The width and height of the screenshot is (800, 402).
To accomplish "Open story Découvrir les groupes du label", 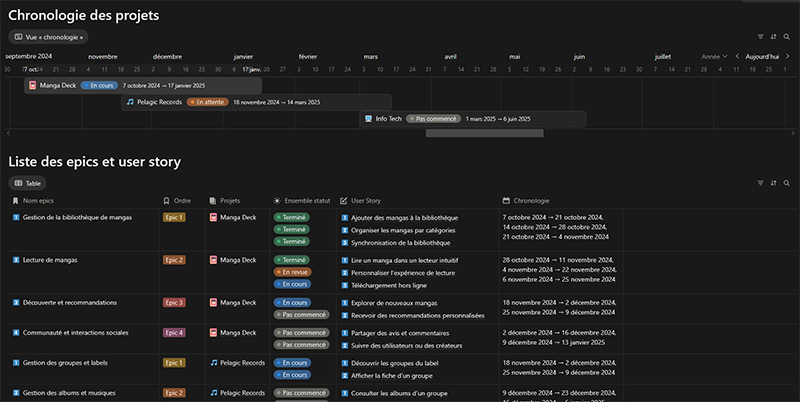I will point(394,363).
